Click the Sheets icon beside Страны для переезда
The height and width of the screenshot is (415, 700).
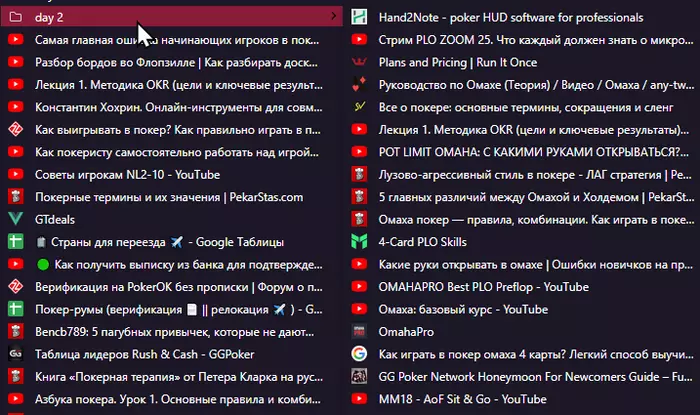point(16,241)
